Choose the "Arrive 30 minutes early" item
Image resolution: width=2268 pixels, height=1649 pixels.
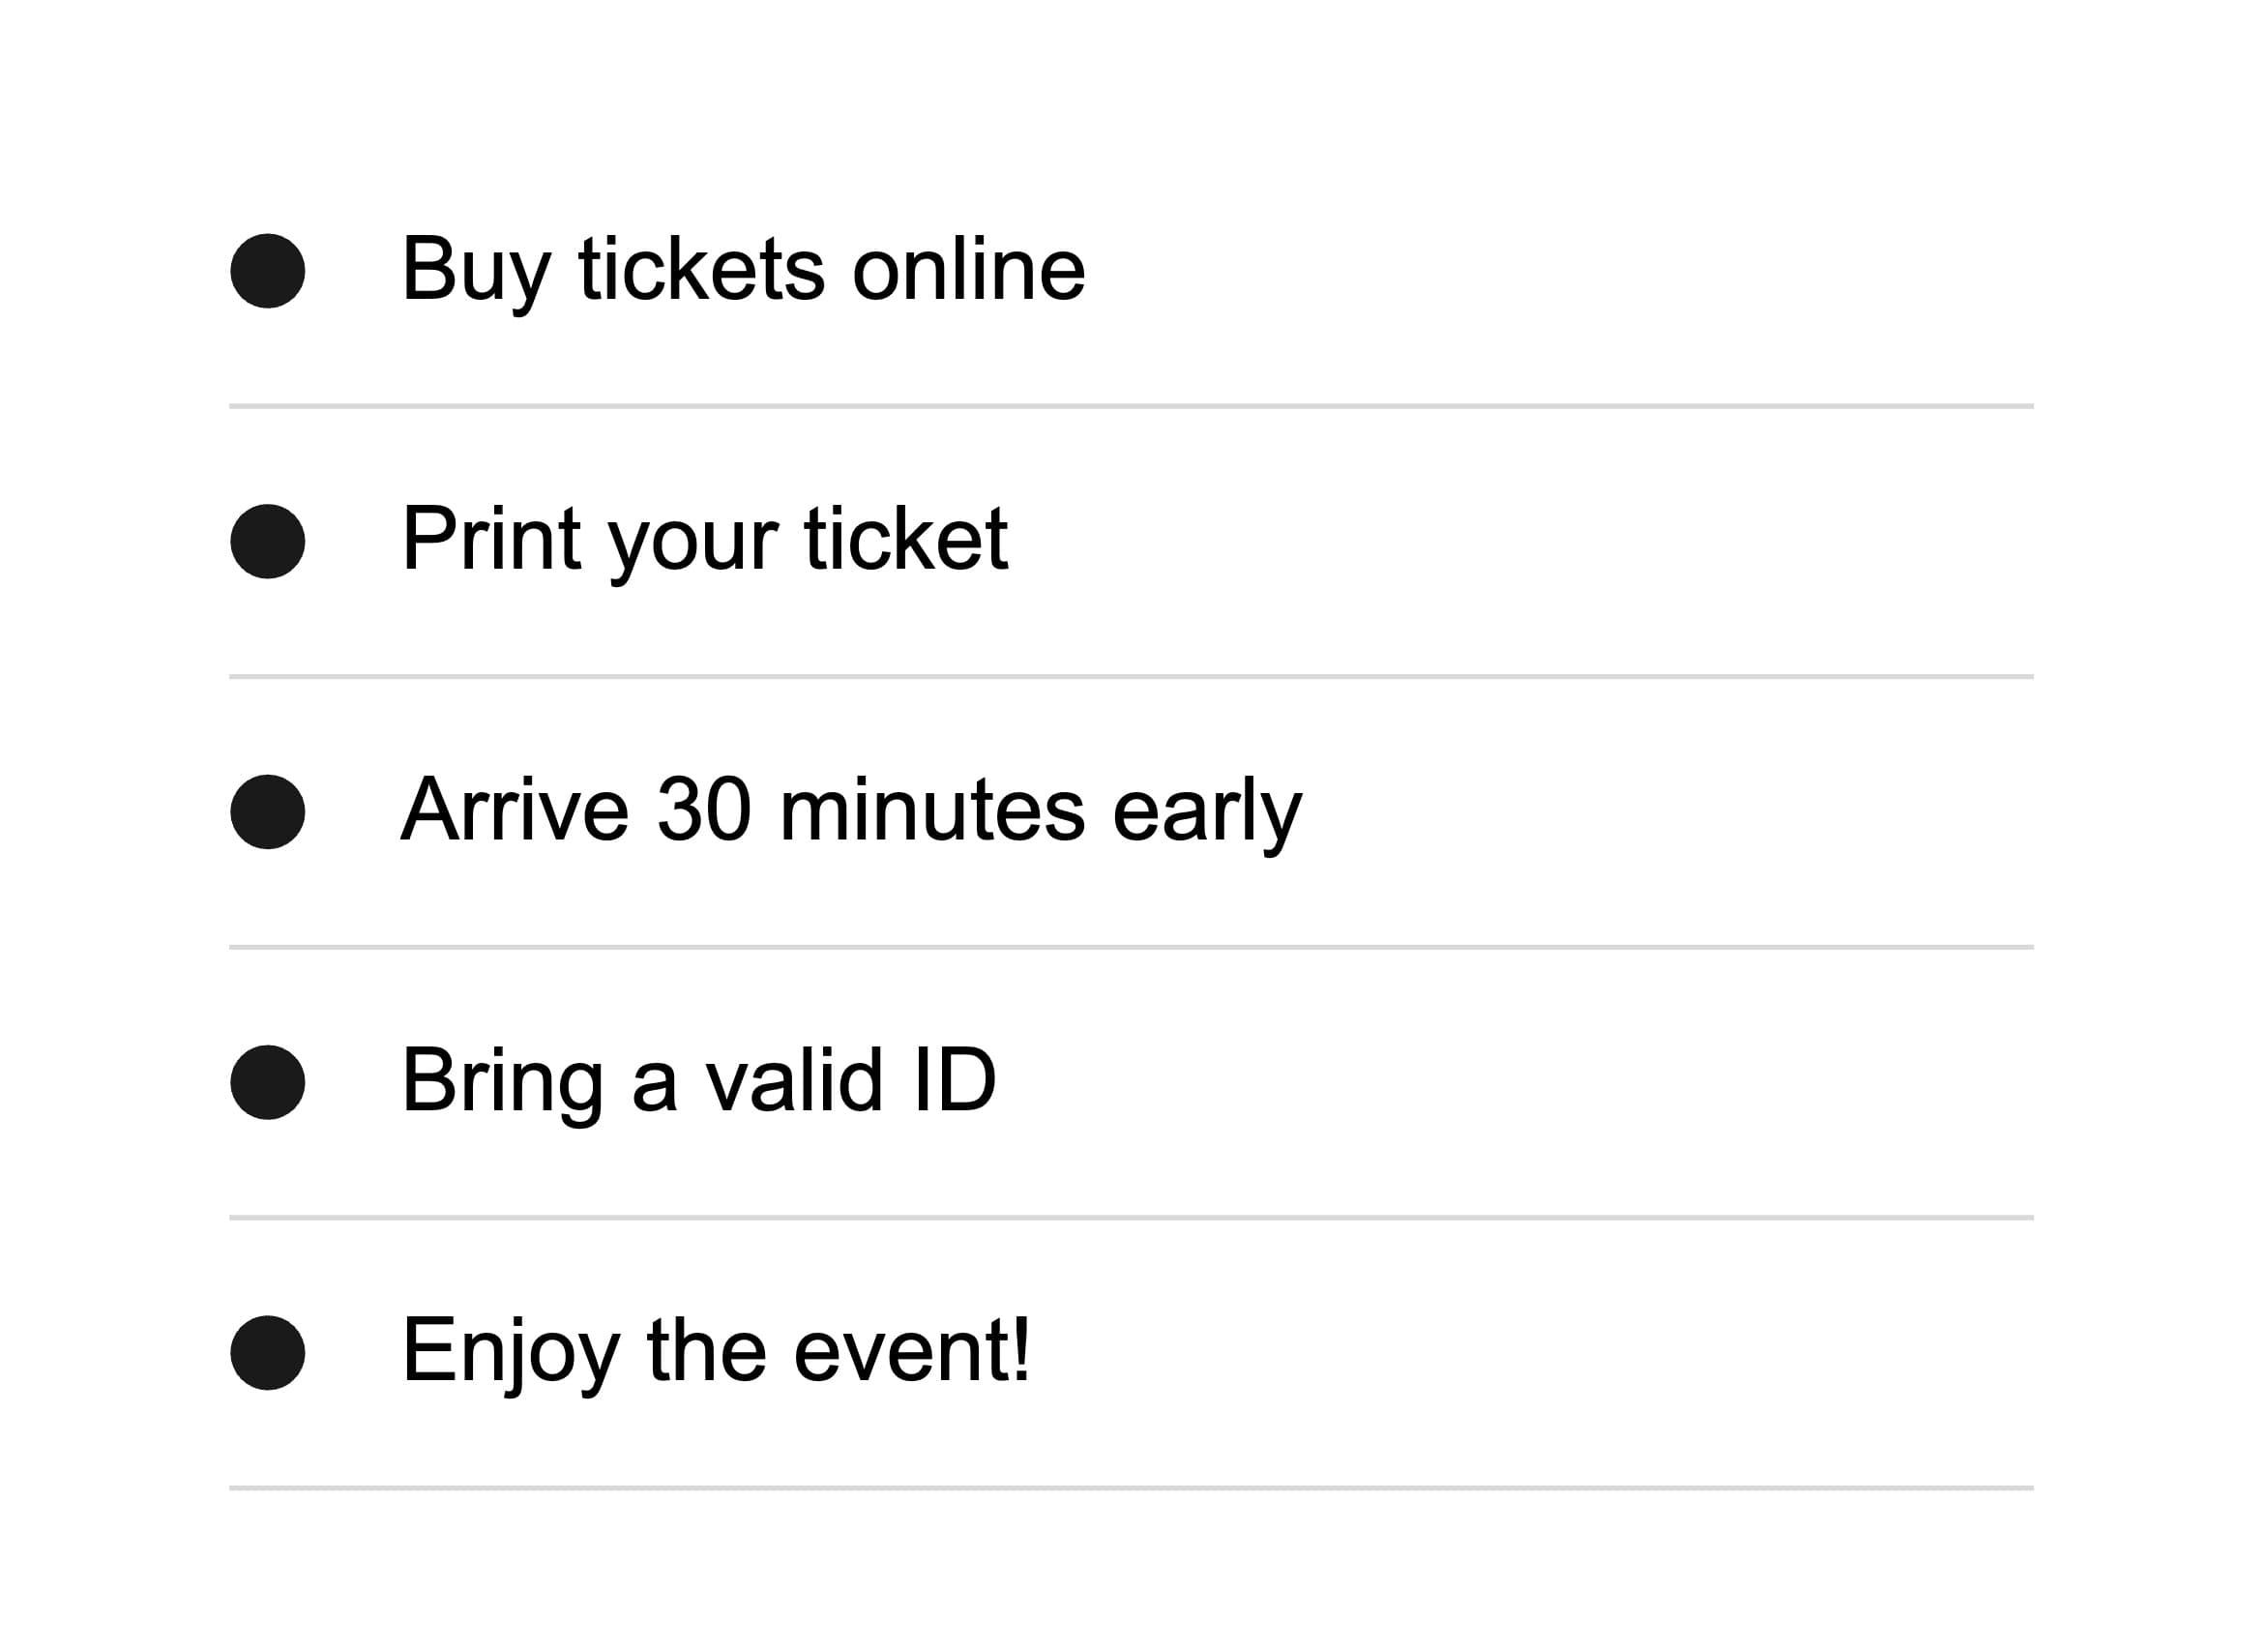(x=850, y=810)
